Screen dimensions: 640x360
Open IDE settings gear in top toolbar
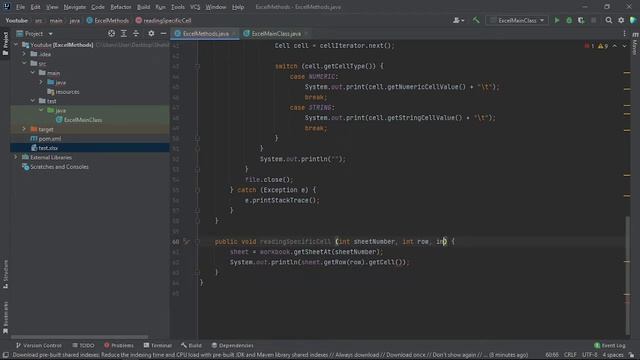[x=621, y=20]
